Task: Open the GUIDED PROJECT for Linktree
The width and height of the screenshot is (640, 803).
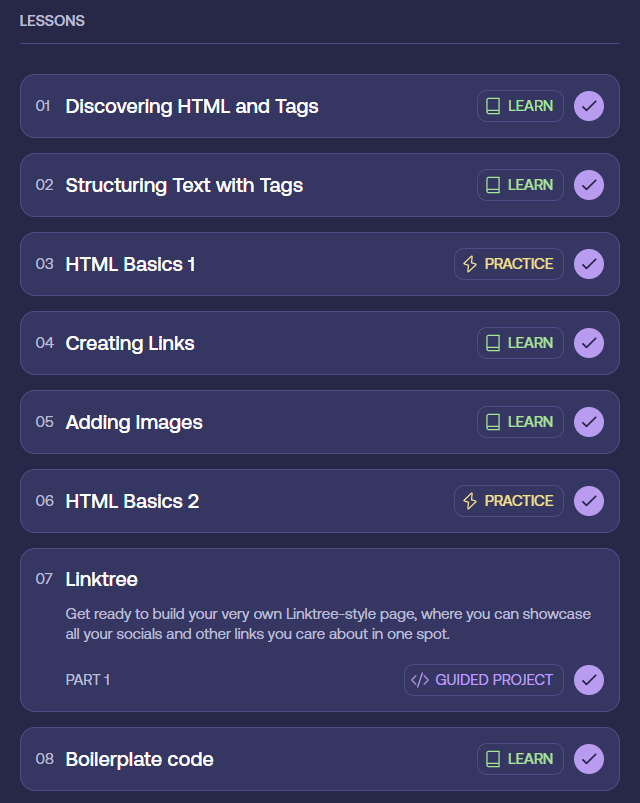Action: [484, 680]
